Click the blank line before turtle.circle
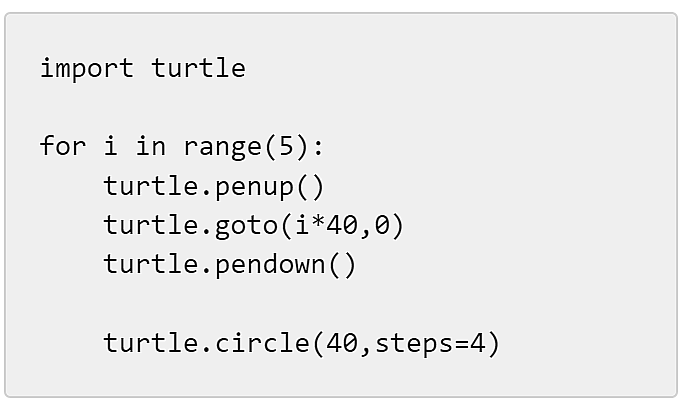This screenshot has height=403, width=686. coord(341,304)
